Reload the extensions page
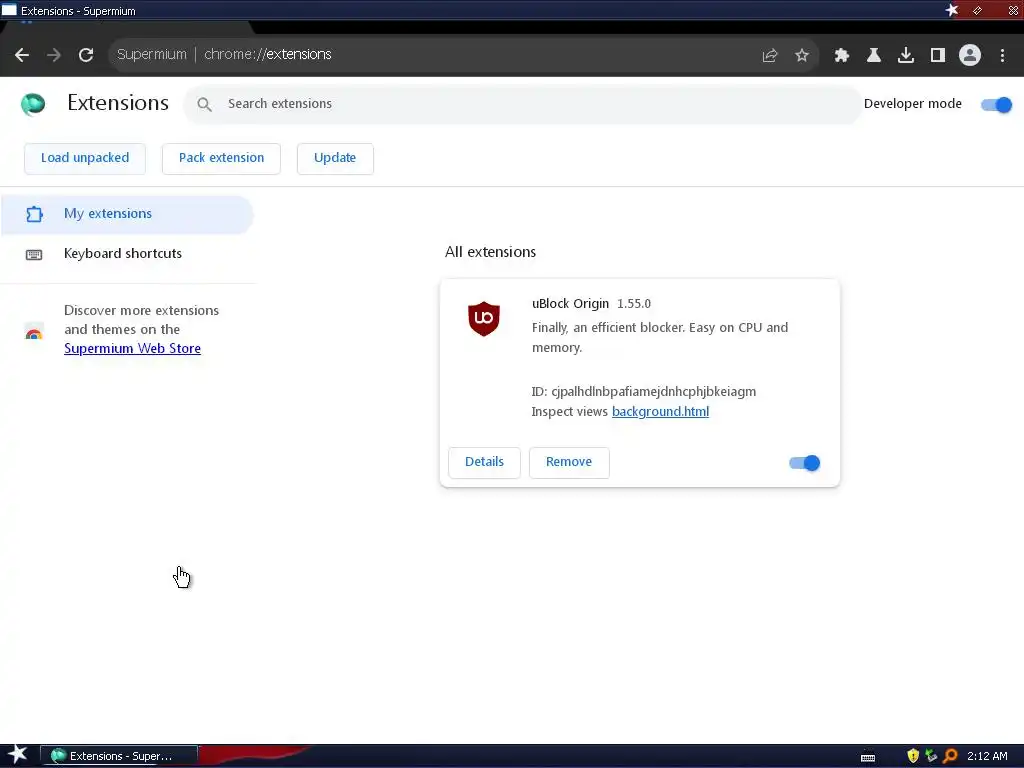 tap(86, 55)
